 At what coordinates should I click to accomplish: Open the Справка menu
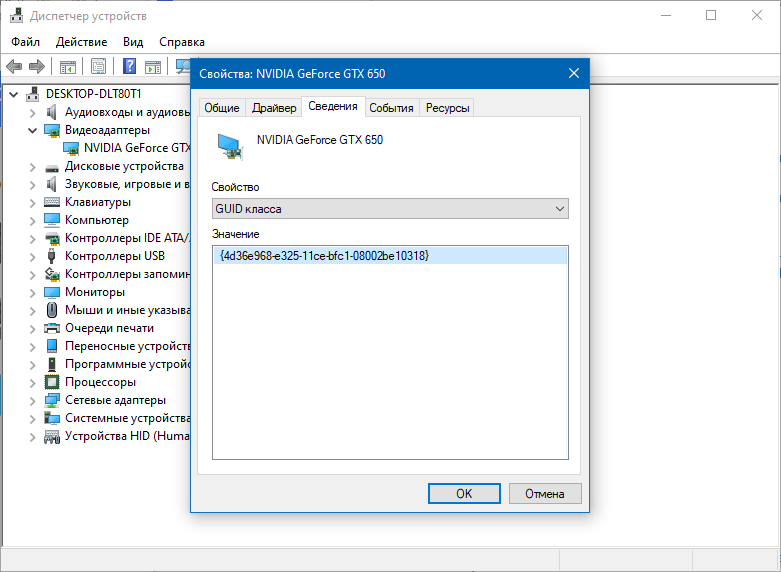pos(182,42)
